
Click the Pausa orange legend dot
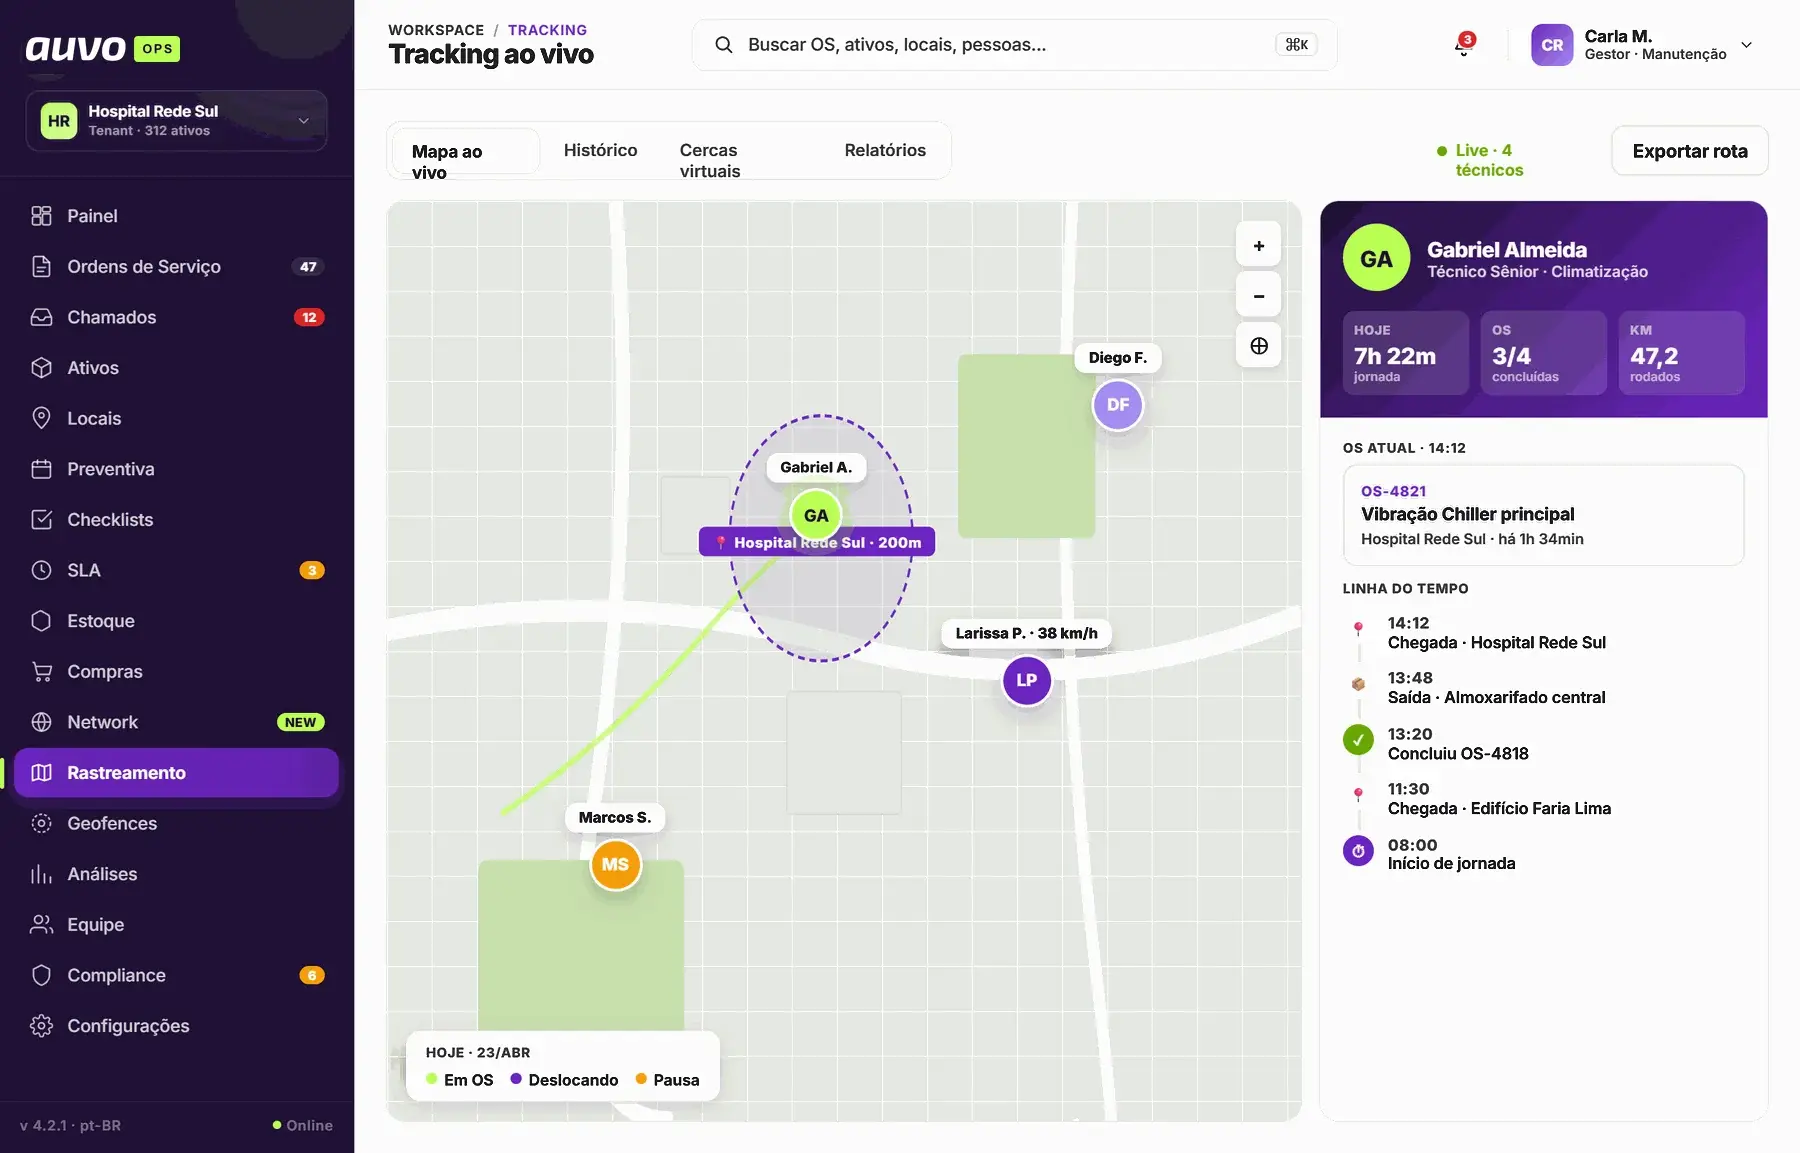(x=641, y=1079)
